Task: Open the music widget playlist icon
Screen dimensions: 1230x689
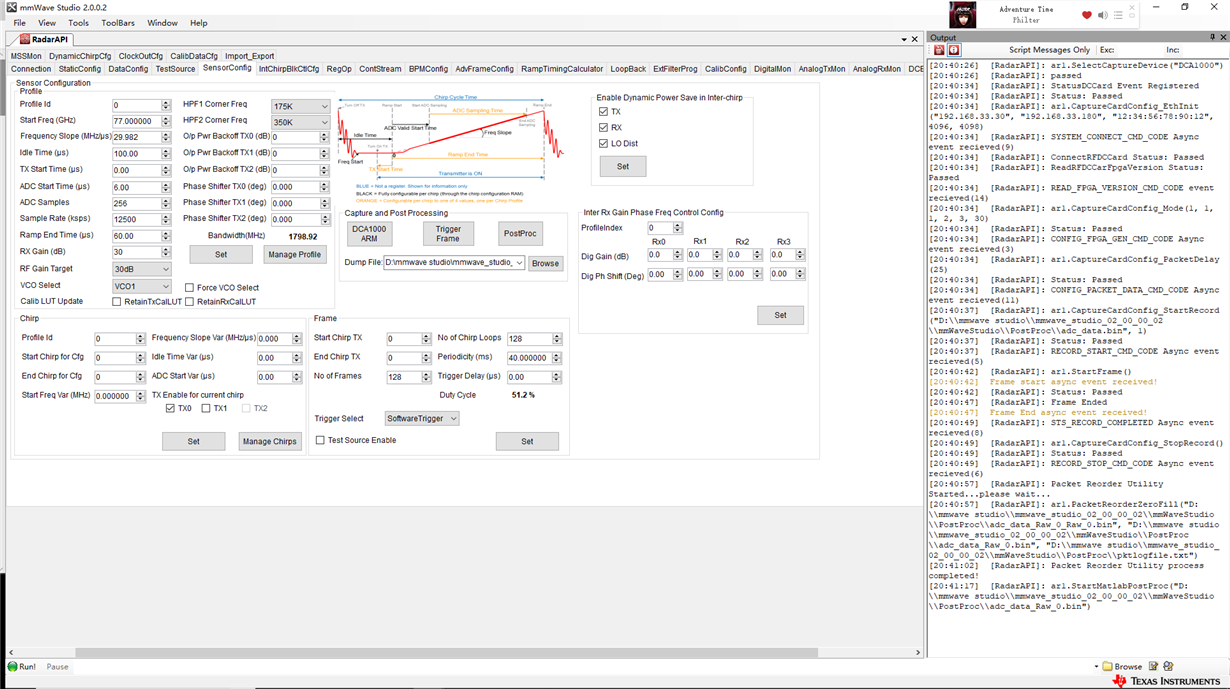Action: [x=1118, y=15]
